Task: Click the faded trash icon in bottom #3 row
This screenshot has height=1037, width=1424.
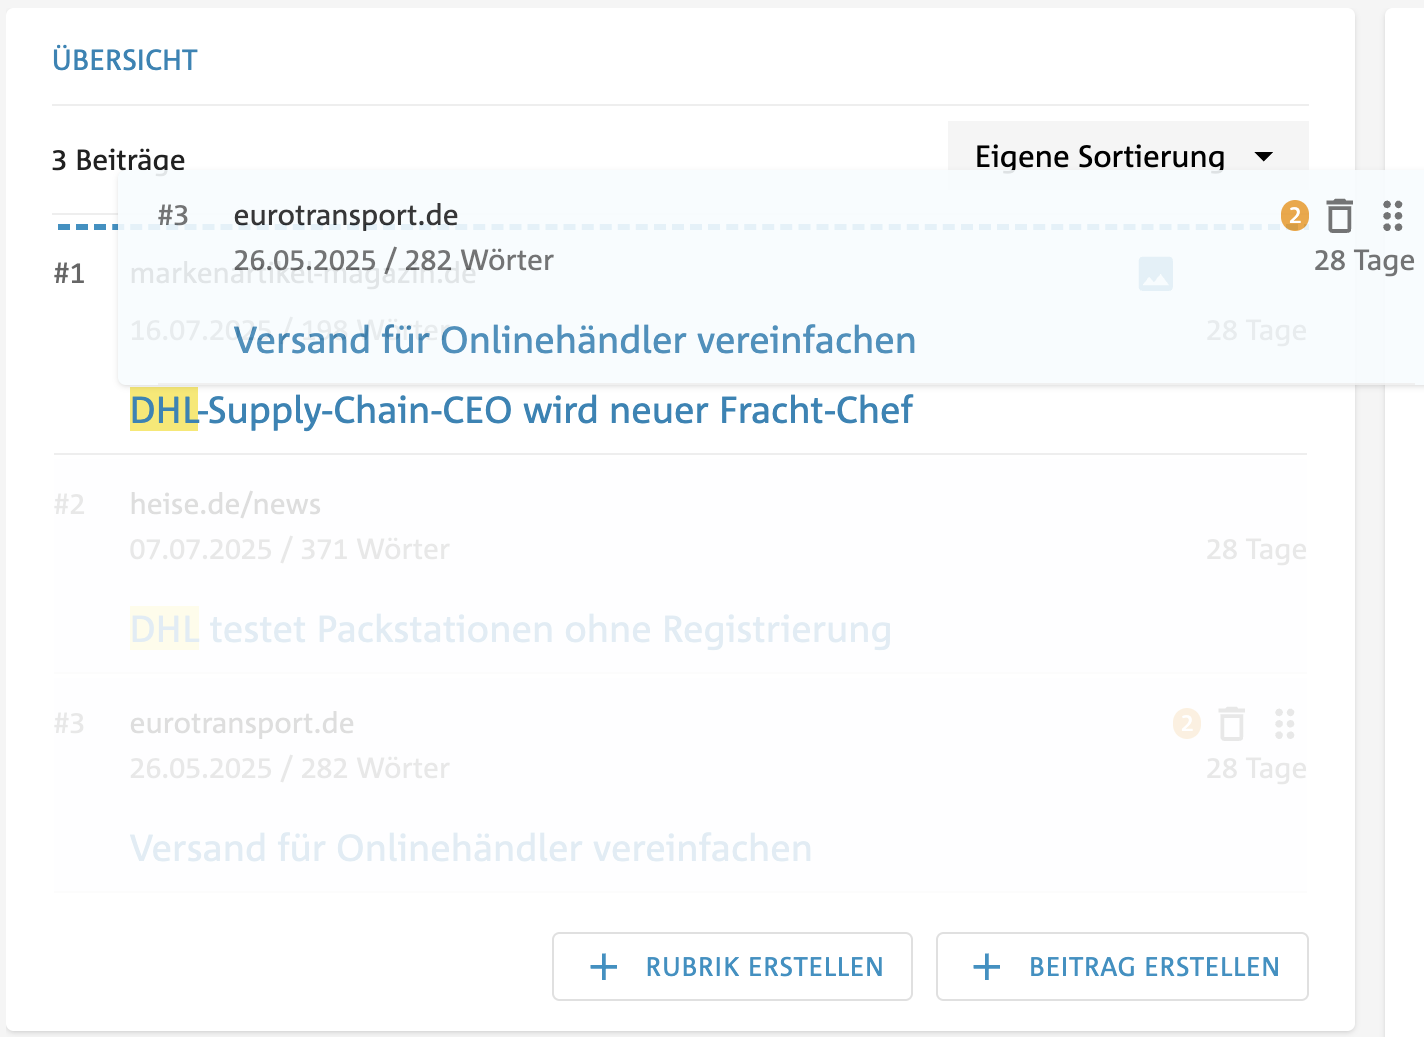Action: pos(1231,723)
